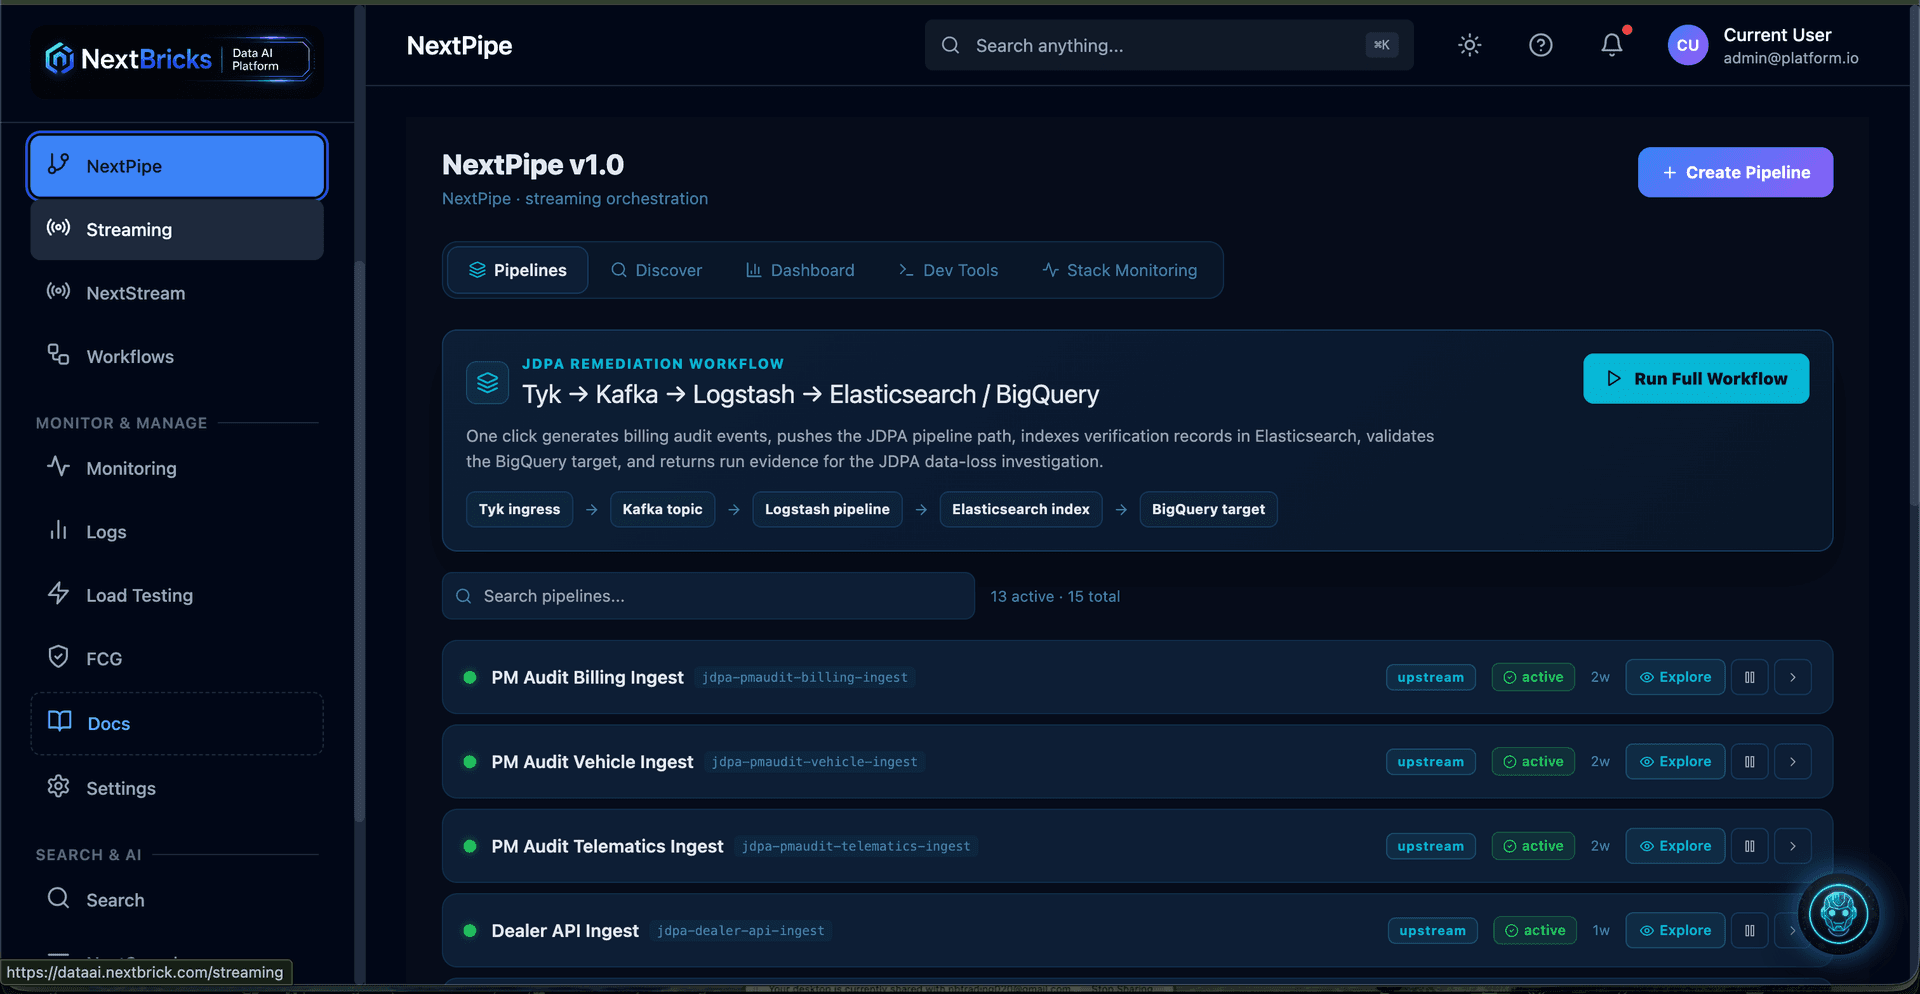Screen dimensions: 1920x994
Task: Switch to the Stack Monitoring tab
Action: coord(1120,270)
